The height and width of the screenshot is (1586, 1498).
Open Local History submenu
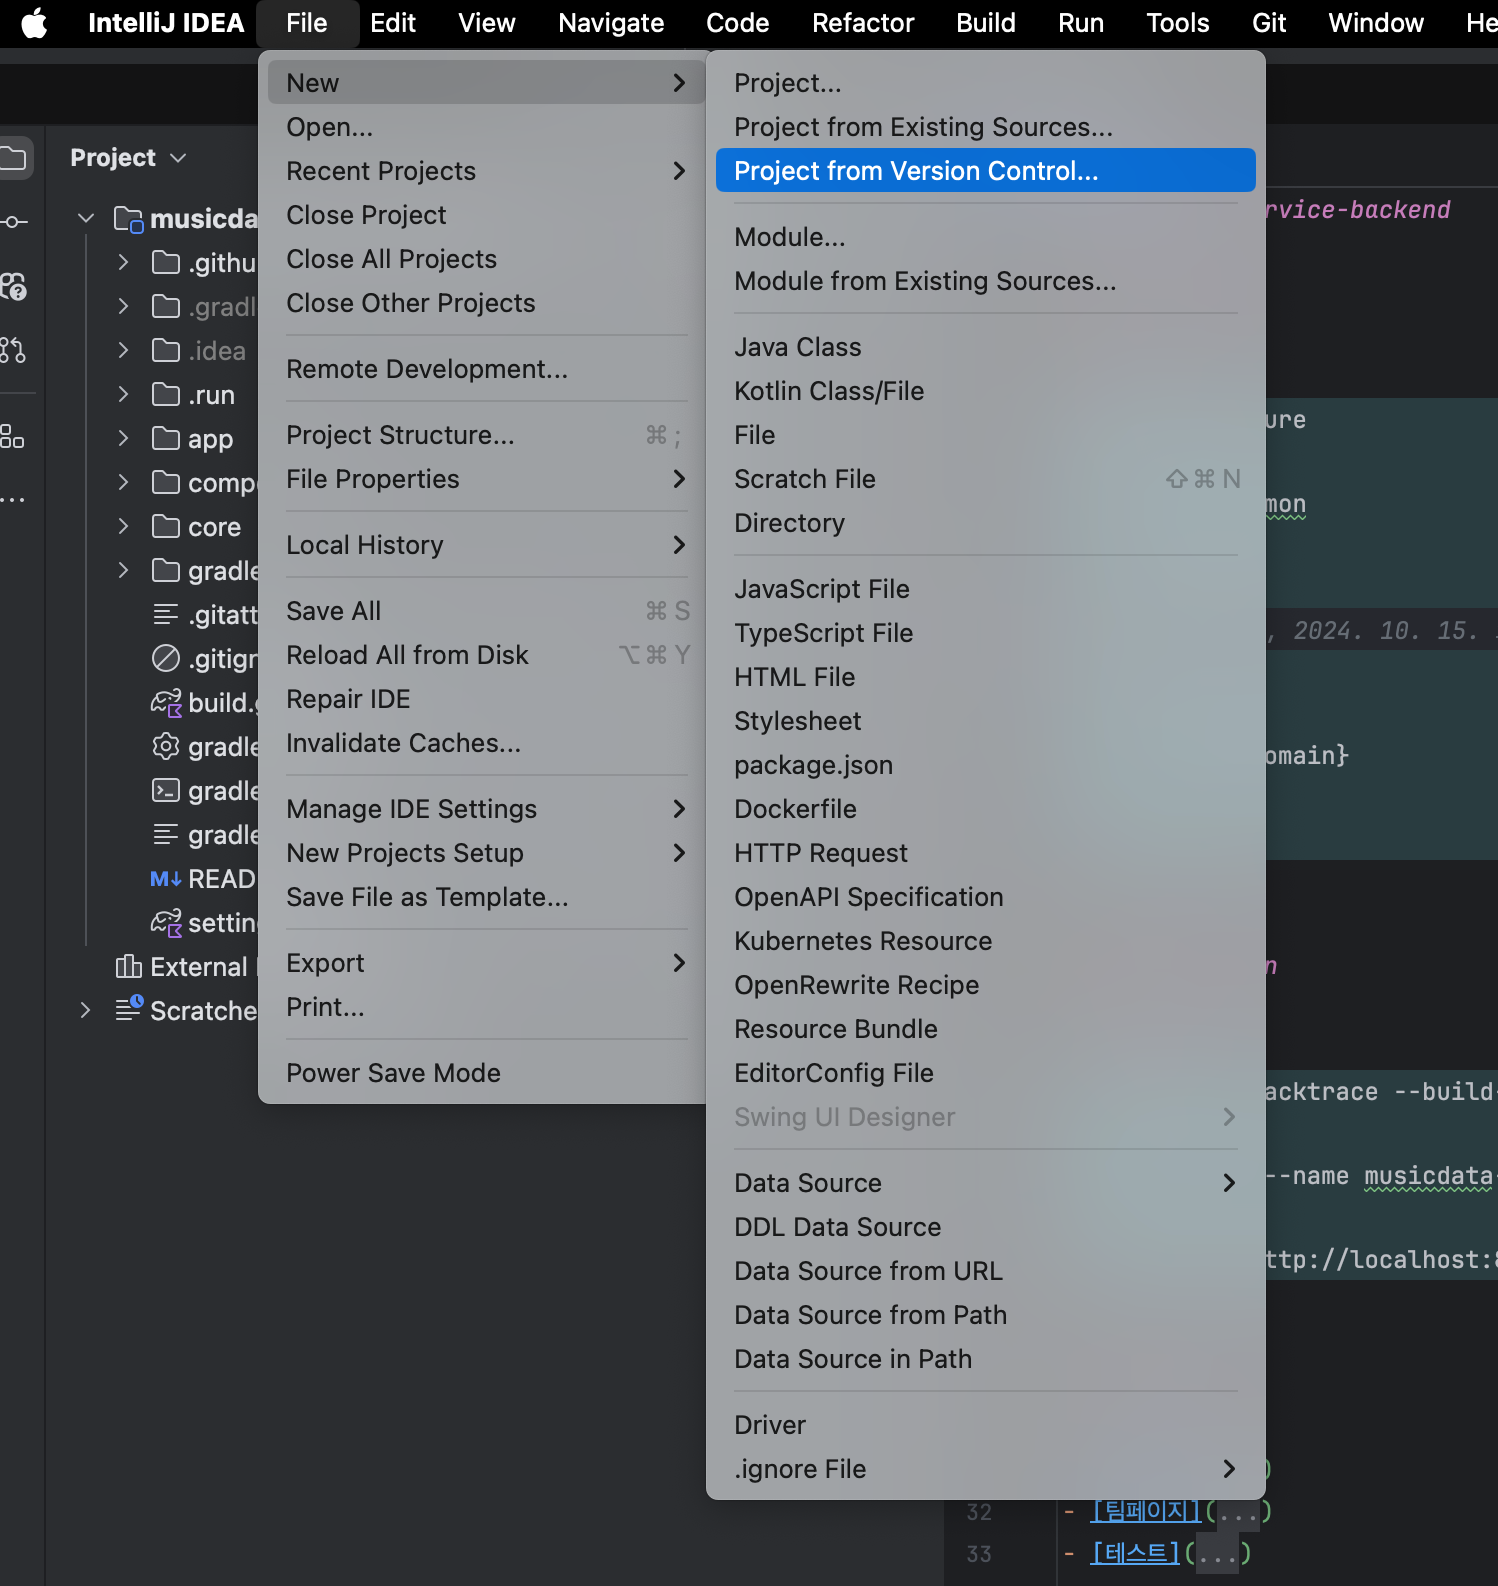click(x=487, y=545)
